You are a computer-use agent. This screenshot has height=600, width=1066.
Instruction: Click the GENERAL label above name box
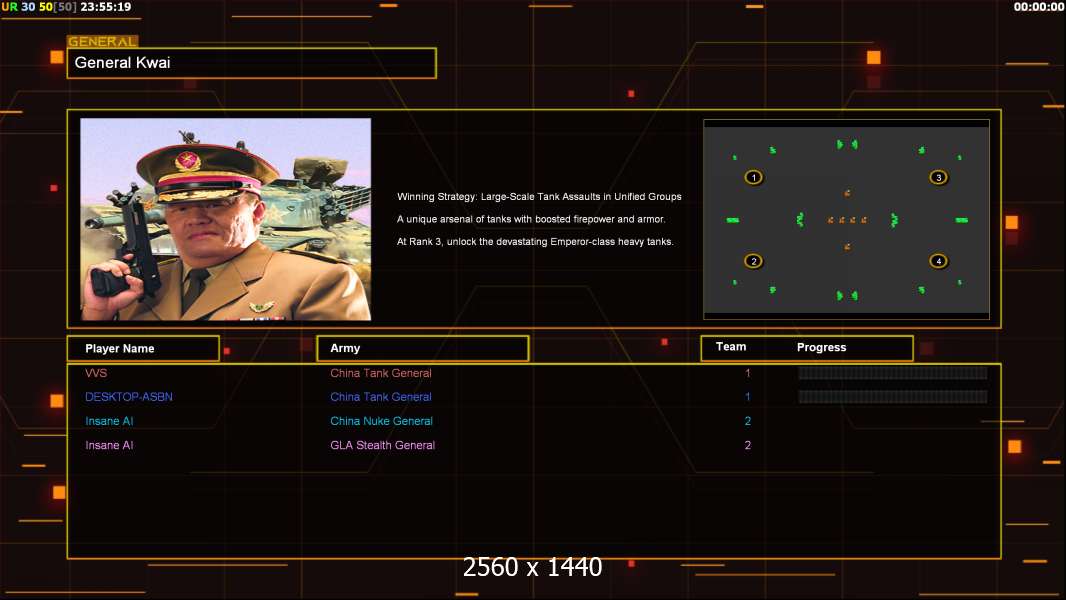(103, 41)
